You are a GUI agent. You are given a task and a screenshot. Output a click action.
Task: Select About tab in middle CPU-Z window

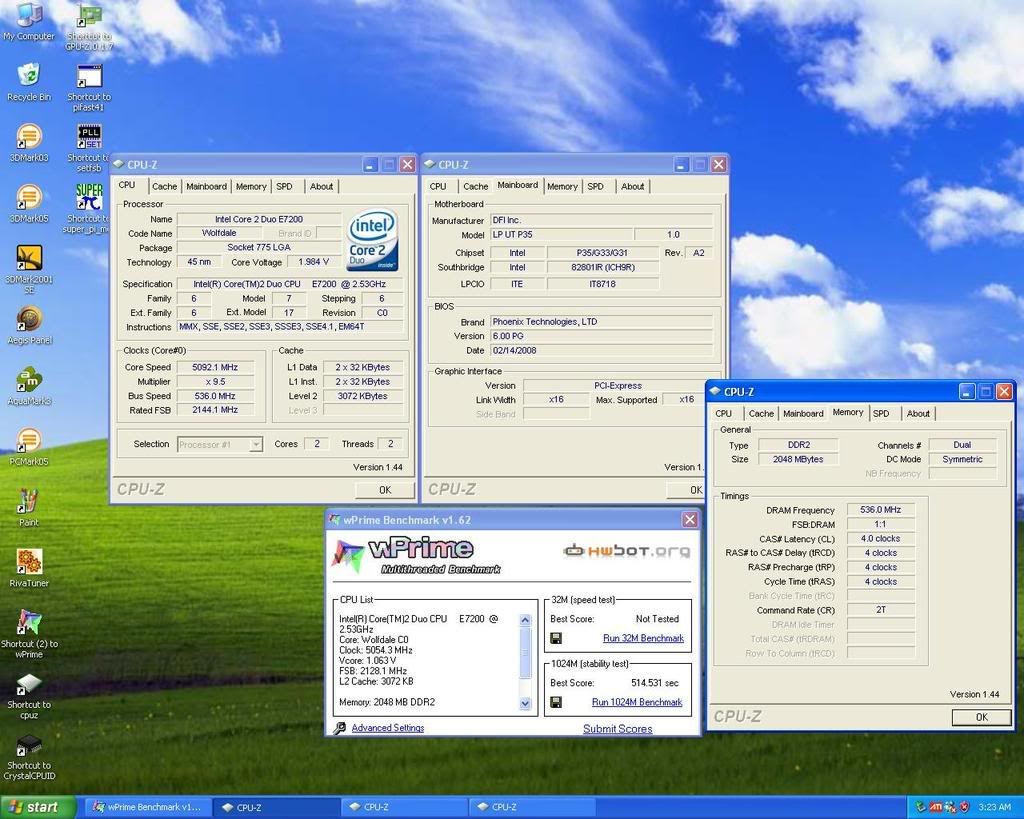632,186
